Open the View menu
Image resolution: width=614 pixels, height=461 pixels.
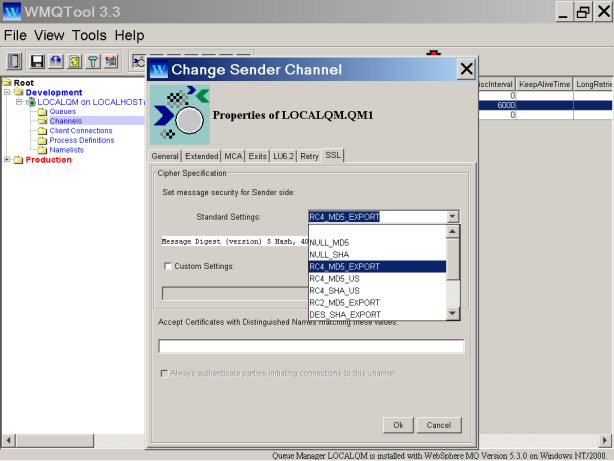click(x=49, y=36)
